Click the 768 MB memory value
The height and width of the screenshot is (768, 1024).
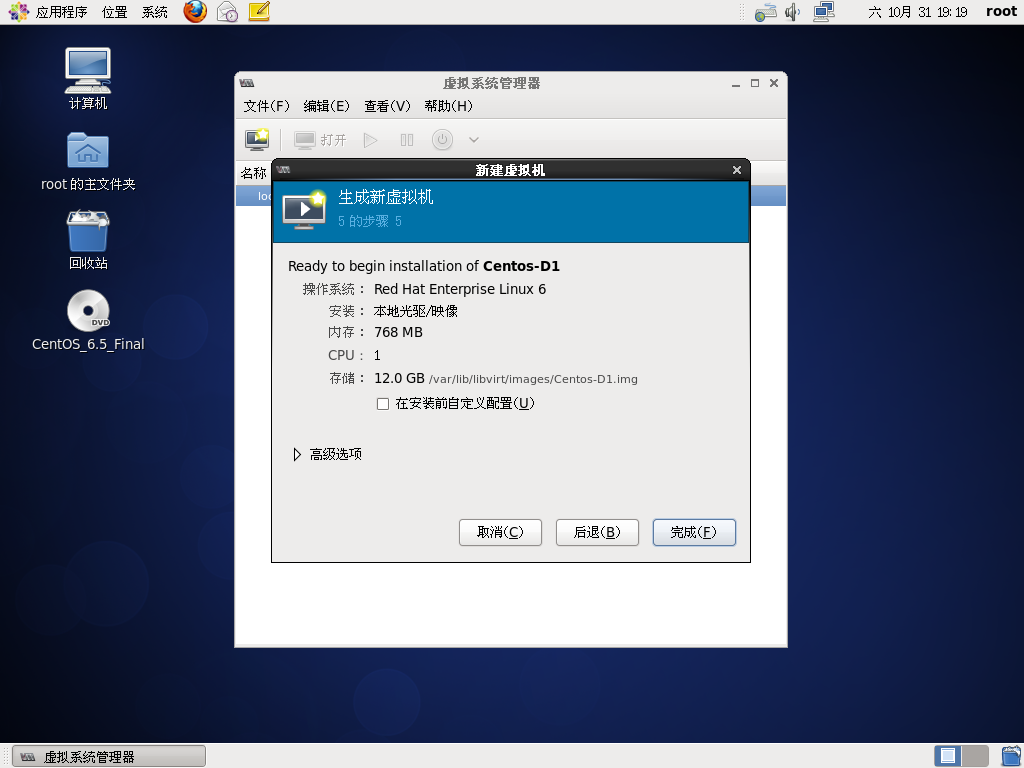tap(398, 332)
